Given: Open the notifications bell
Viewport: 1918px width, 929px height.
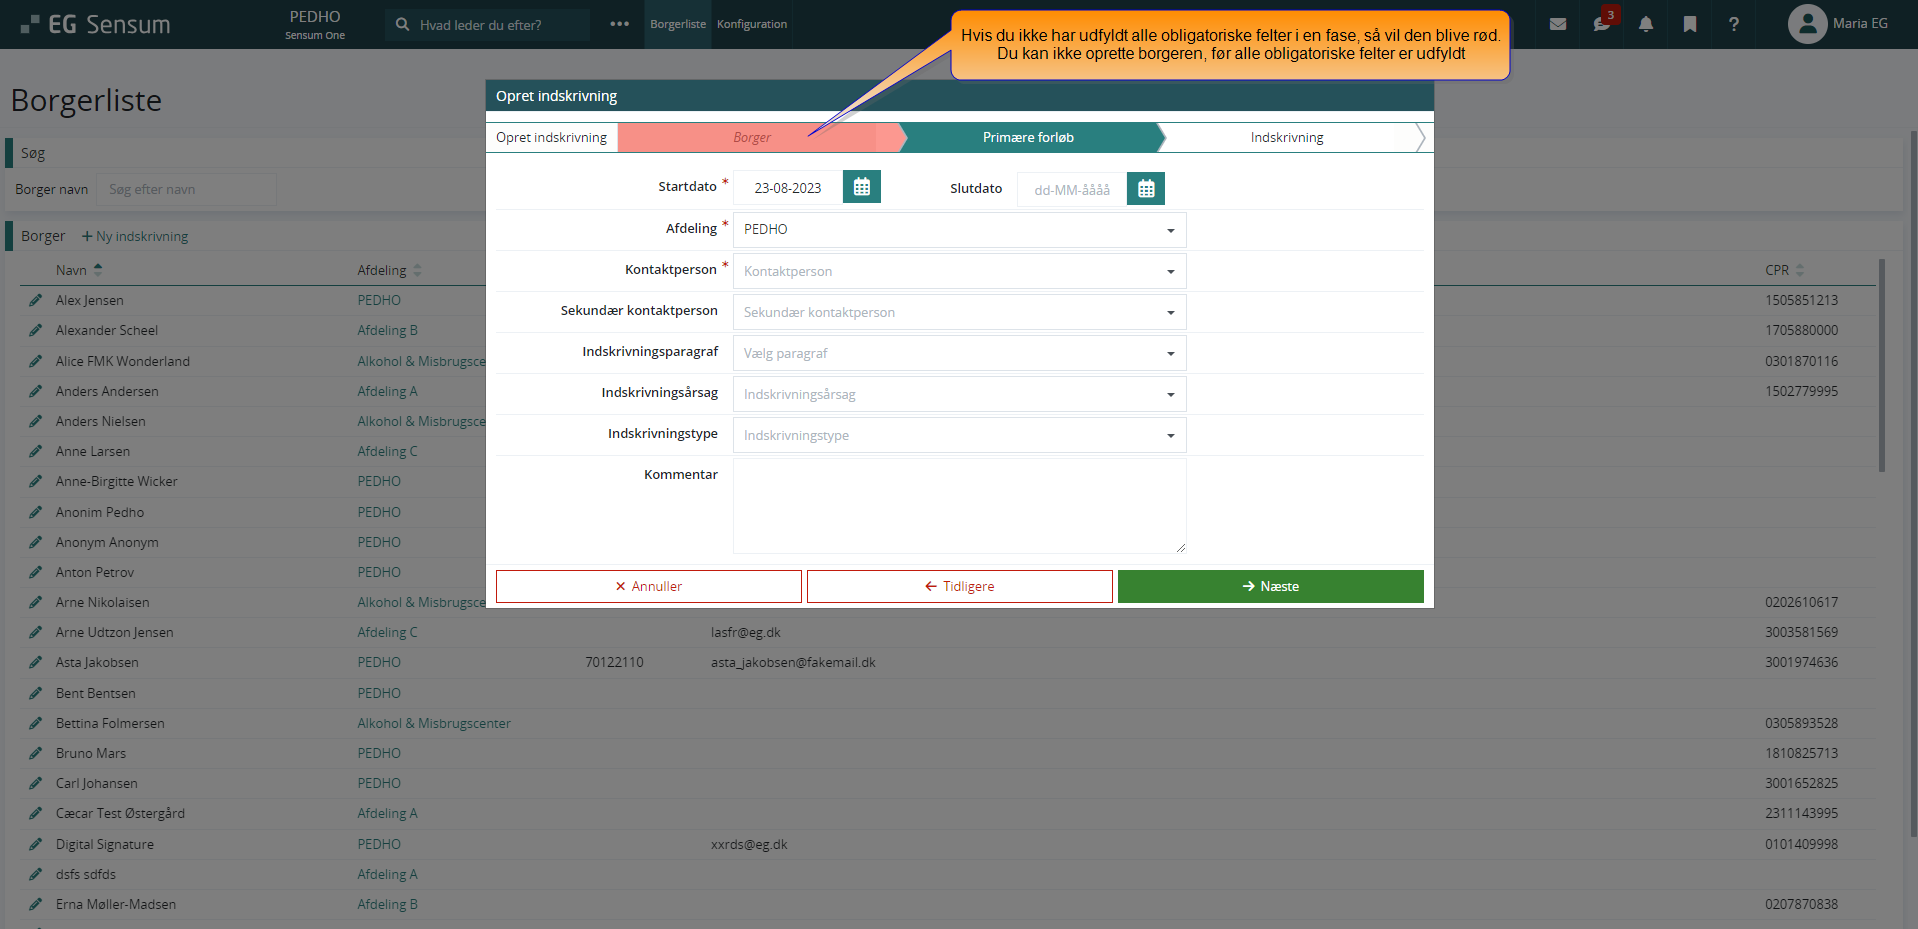Looking at the screenshot, I should coord(1645,24).
